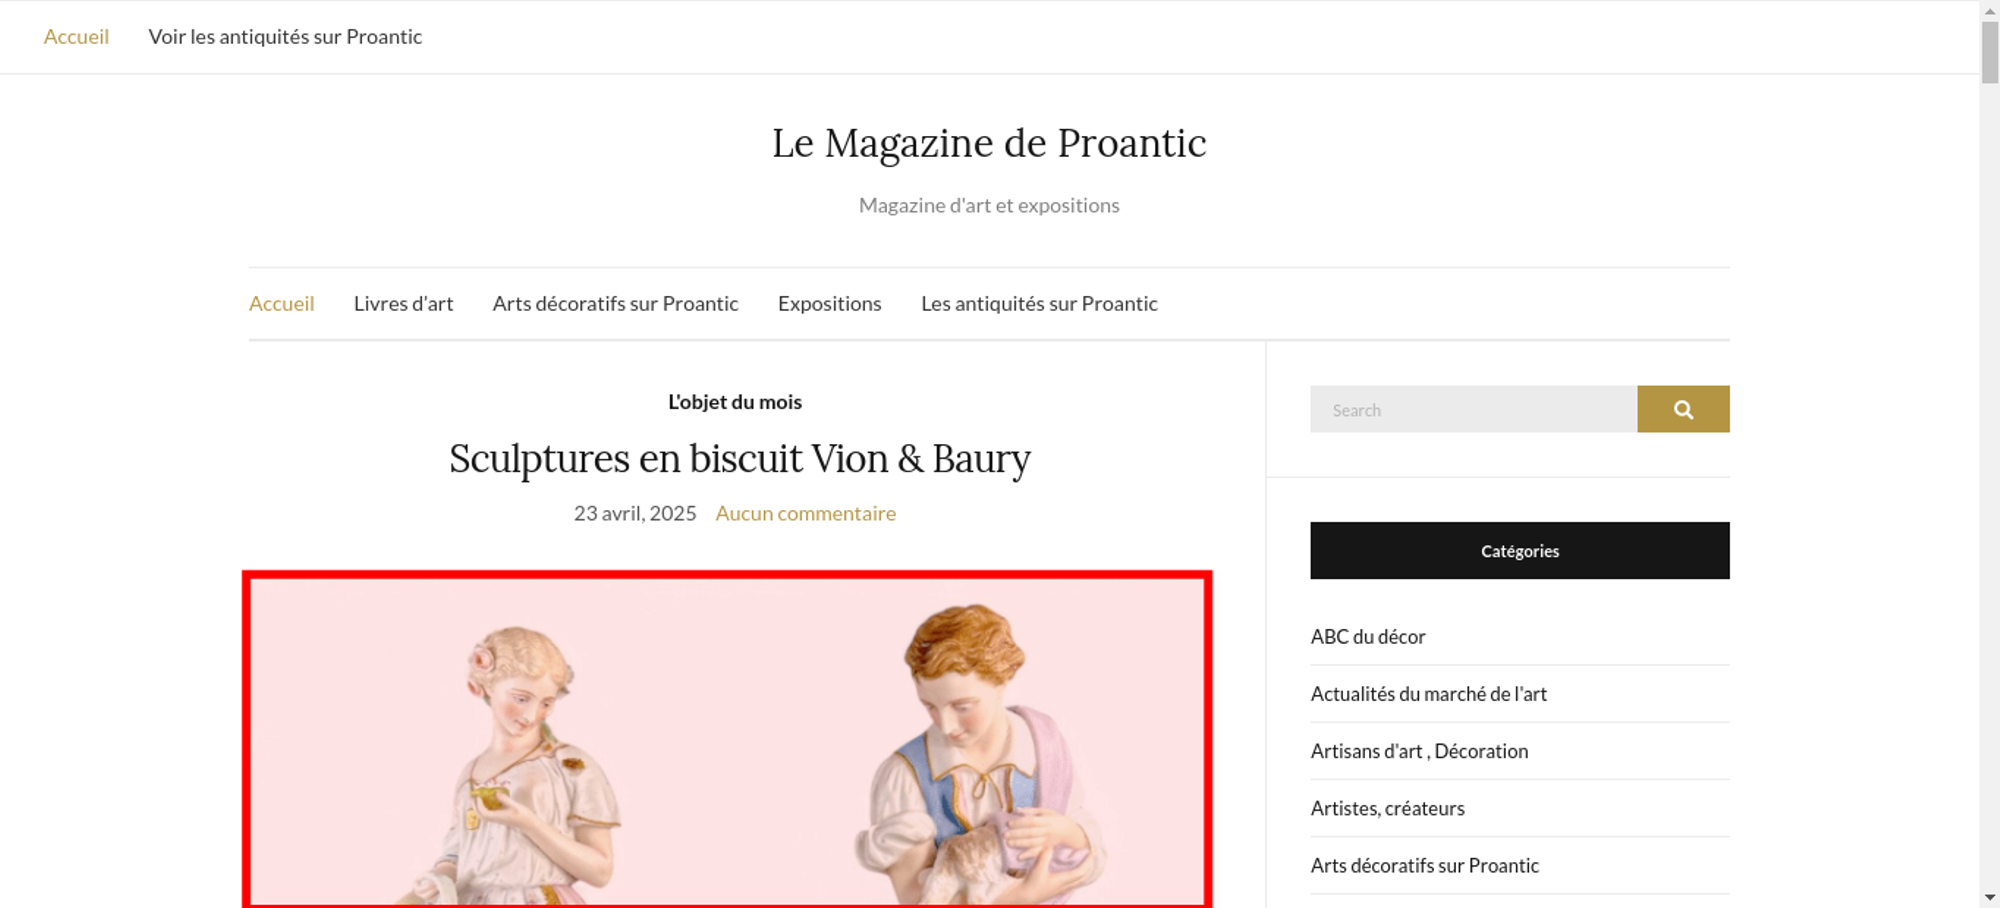The image size is (2000, 908).
Task: Open article Sculptures en biscuit Vion & Baury
Action: 739,459
